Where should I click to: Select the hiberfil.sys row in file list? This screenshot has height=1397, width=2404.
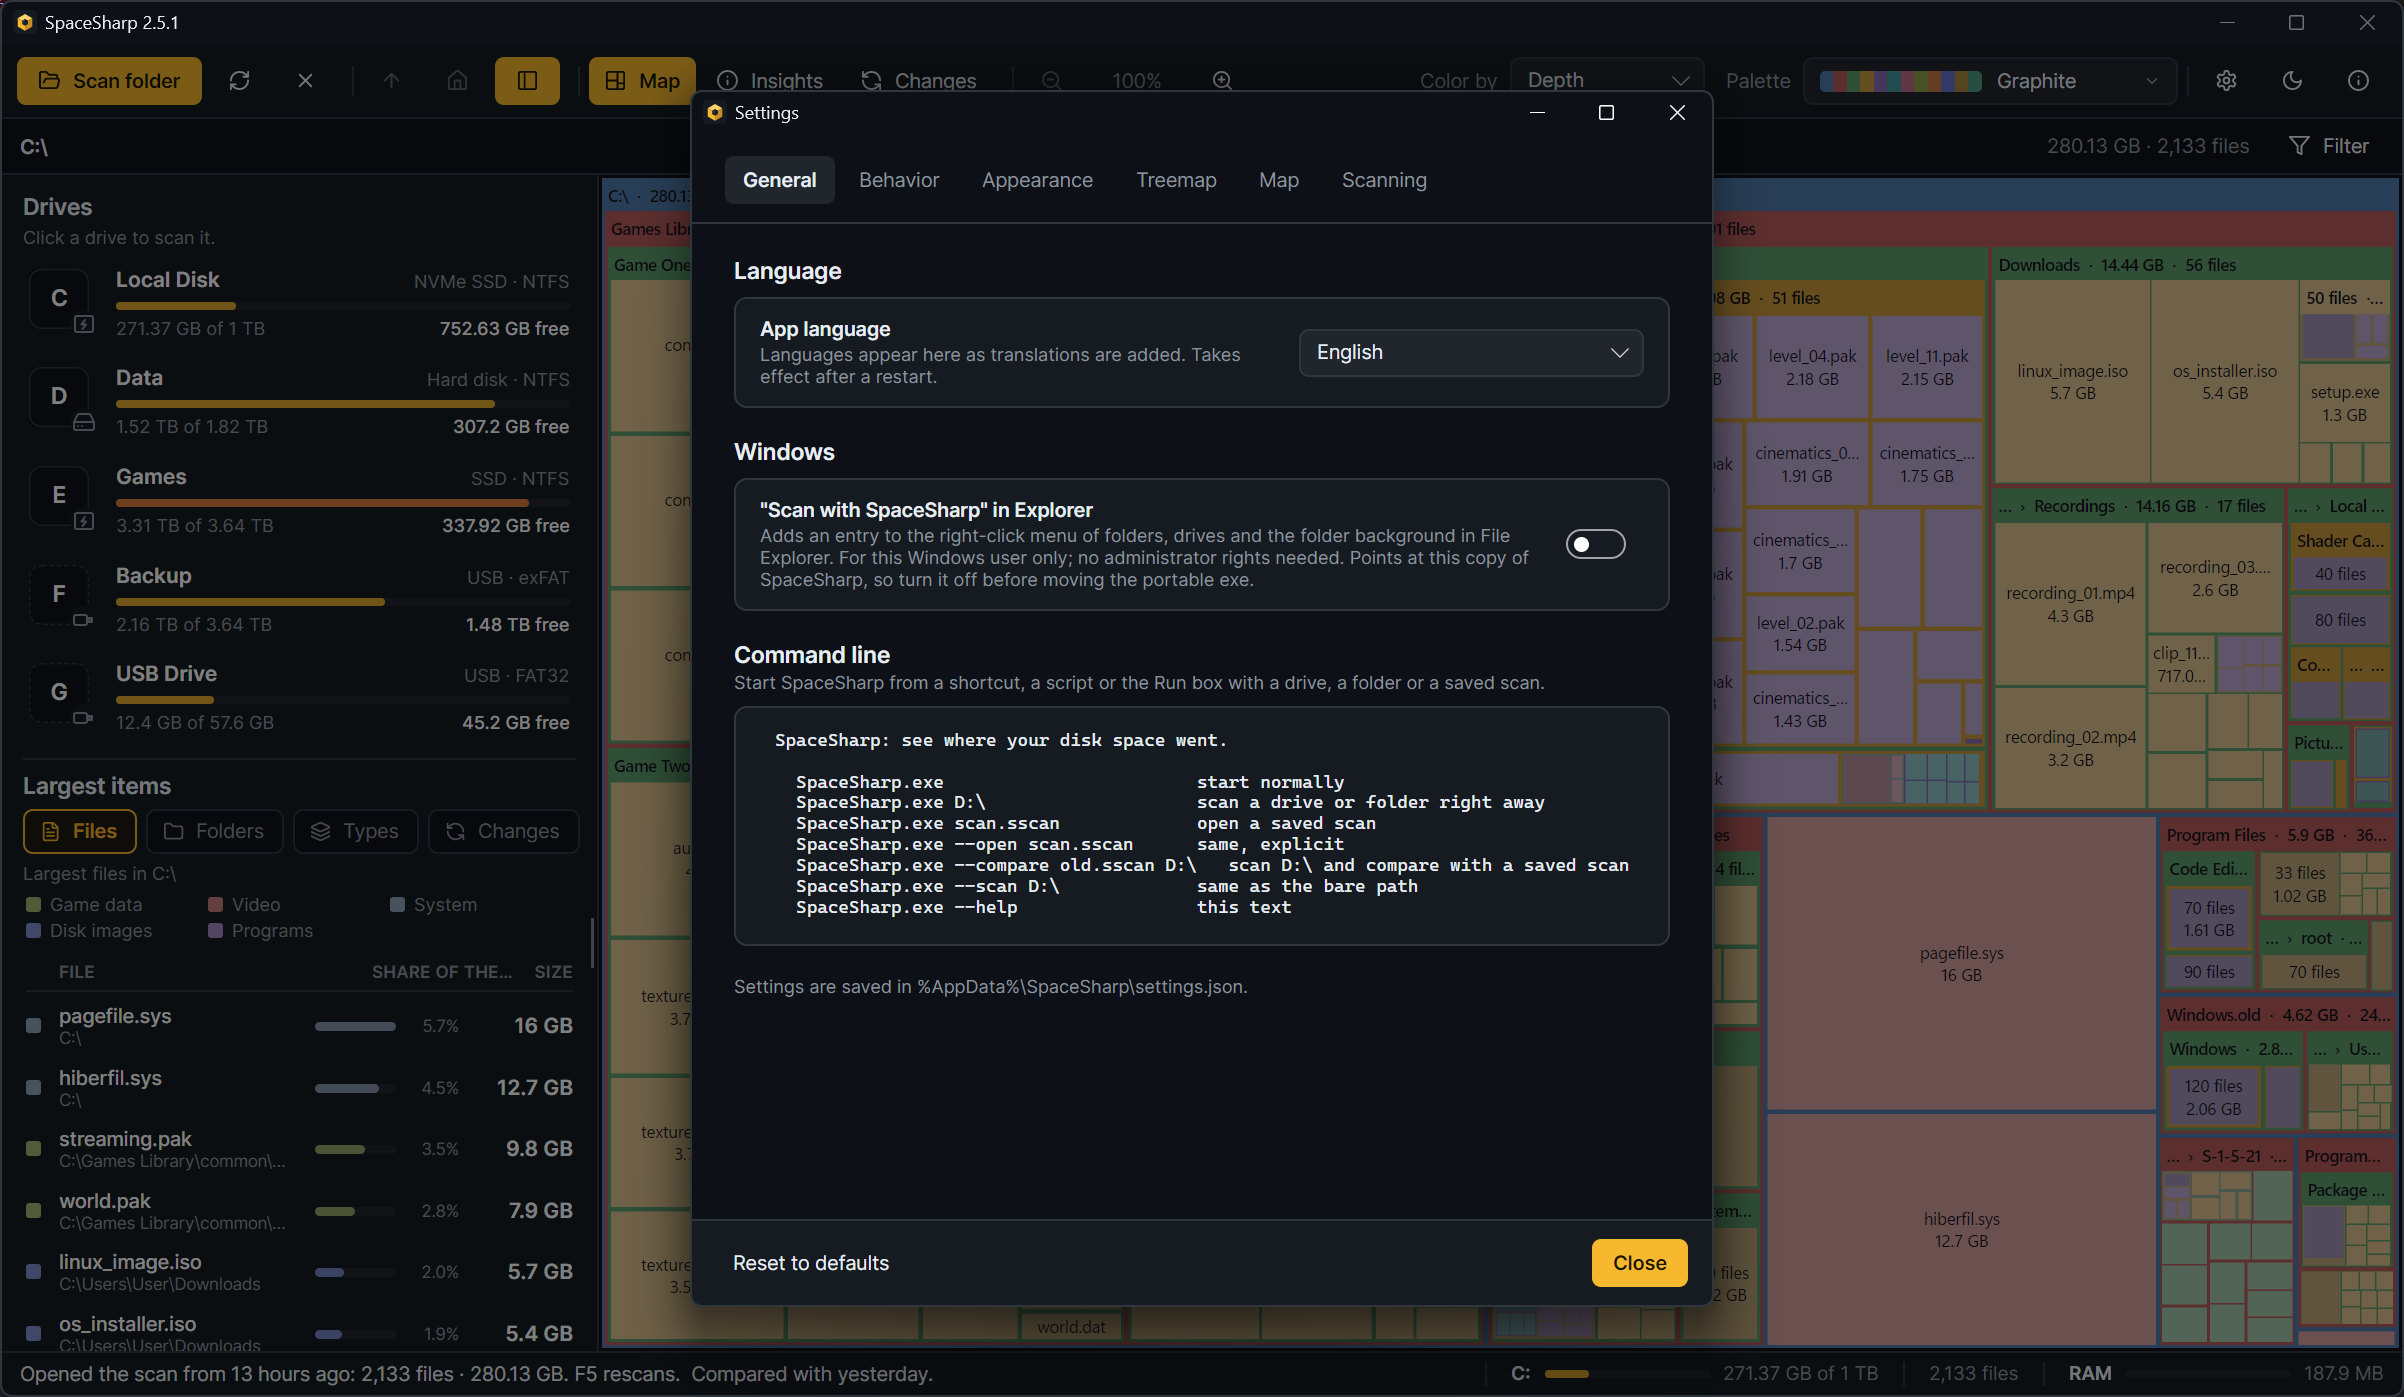300,1087
